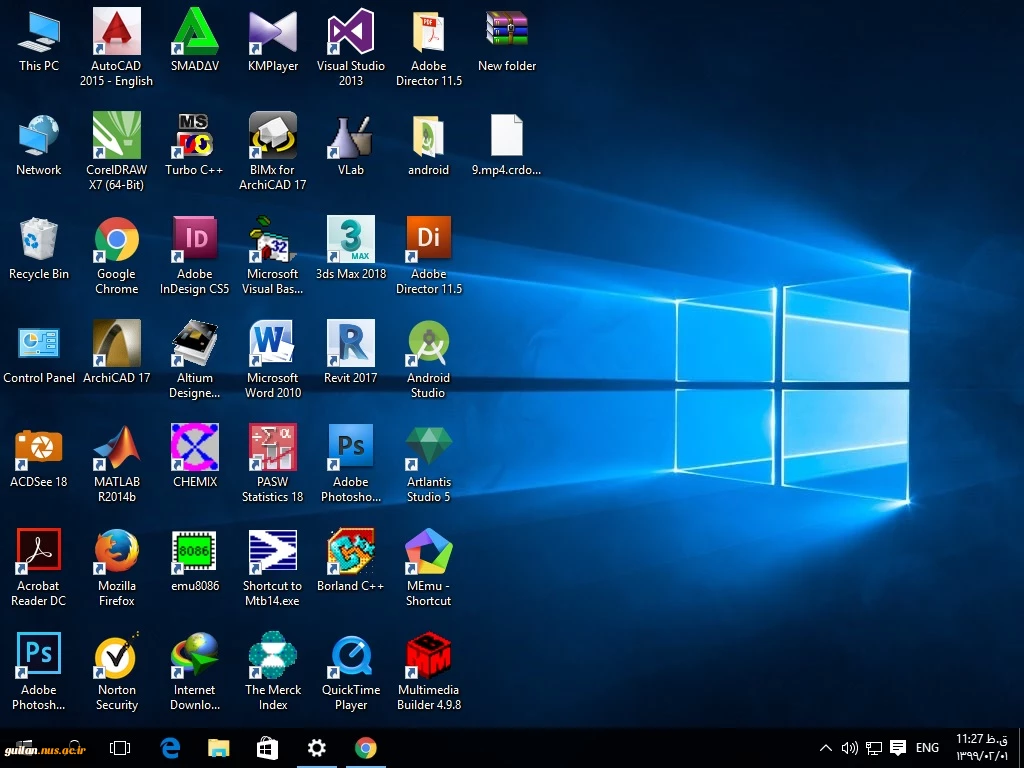Open File Explorer from the taskbar
The width and height of the screenshot is (1024, 768).
pos(219,748)
